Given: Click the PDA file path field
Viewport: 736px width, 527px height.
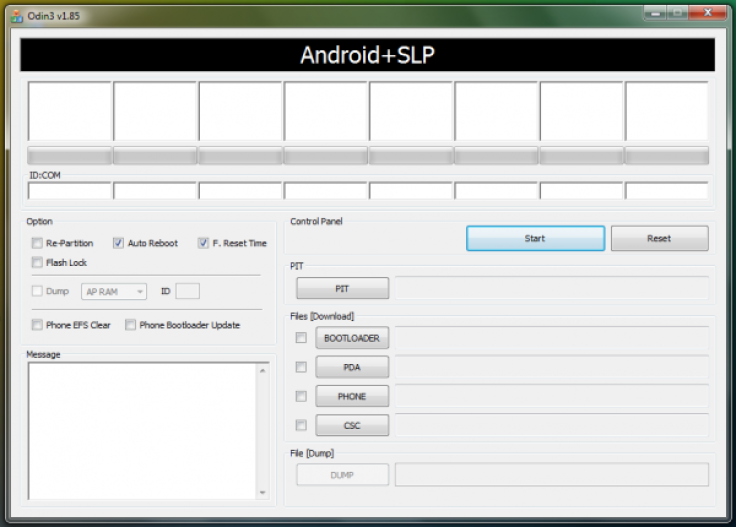Looking at the screenshot, I should click(552, 367).
